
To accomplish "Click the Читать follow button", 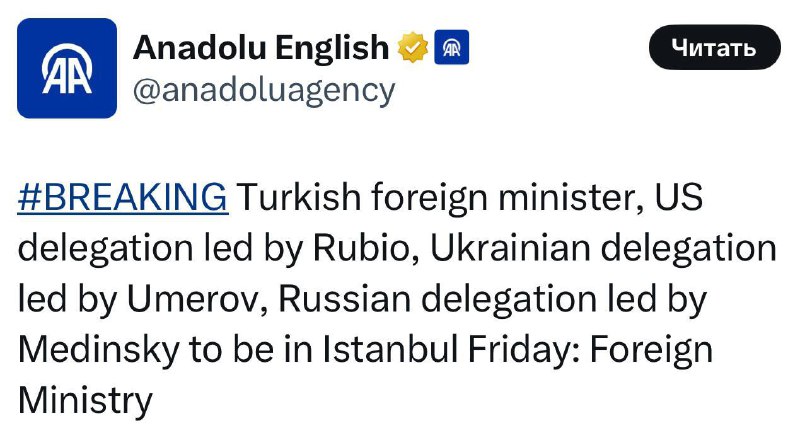I will tap(714, 47).
